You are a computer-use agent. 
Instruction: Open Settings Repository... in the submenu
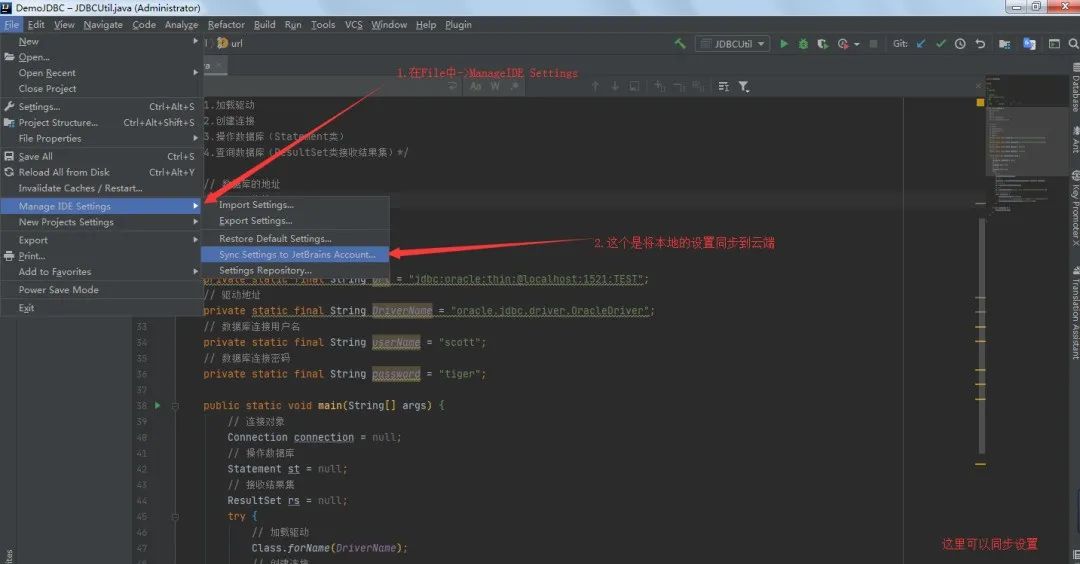click(x=295, y=271)
